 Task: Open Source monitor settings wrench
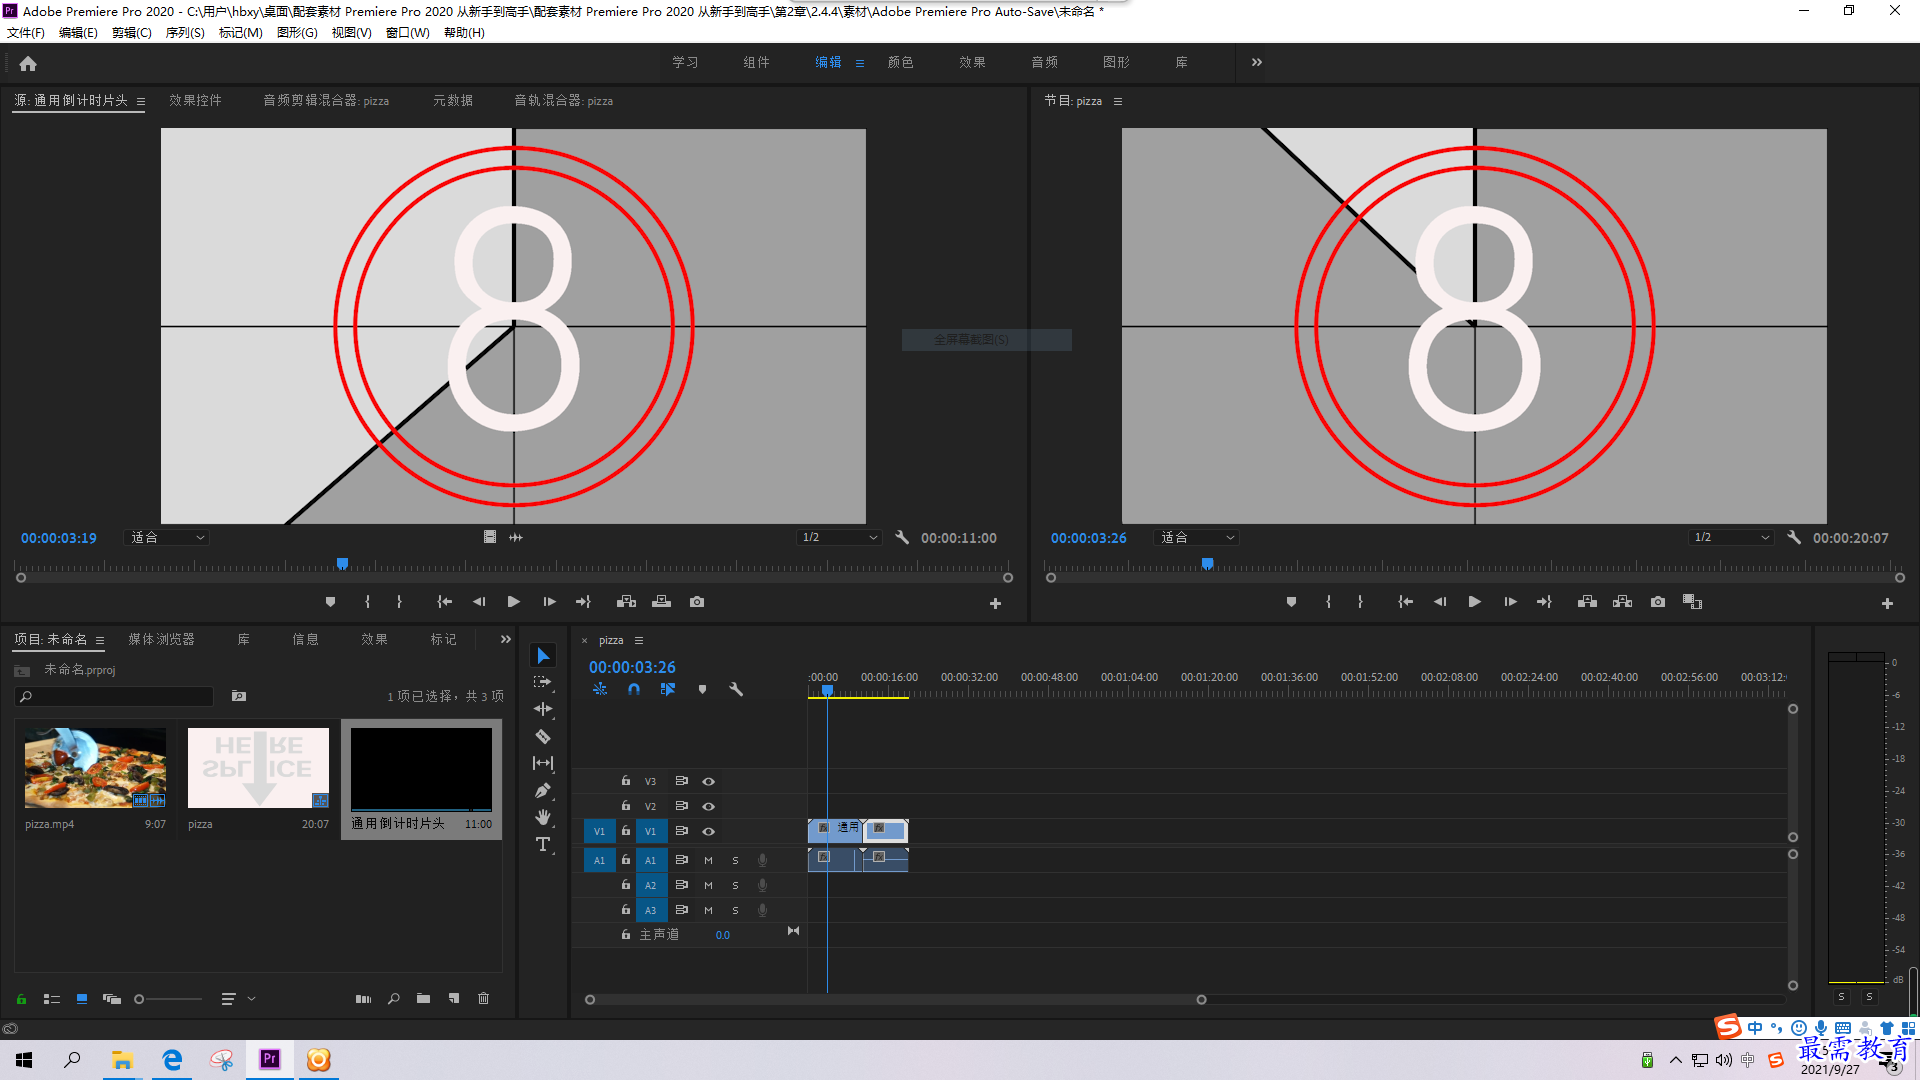tap(902, 537)
